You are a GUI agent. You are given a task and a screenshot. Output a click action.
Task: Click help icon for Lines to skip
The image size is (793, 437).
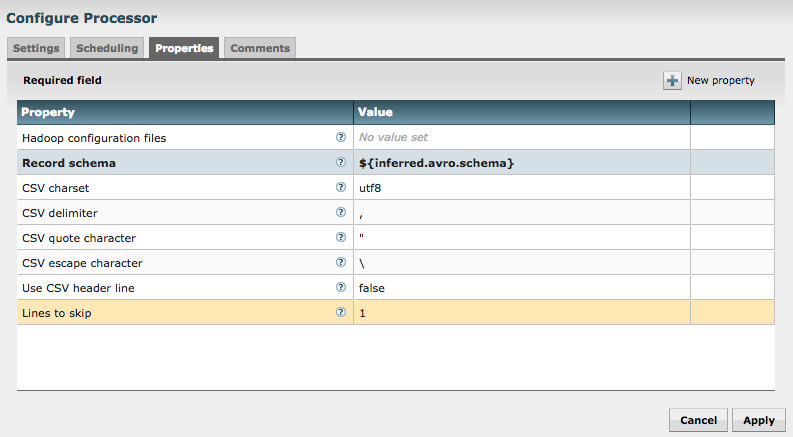coord(341,313)
